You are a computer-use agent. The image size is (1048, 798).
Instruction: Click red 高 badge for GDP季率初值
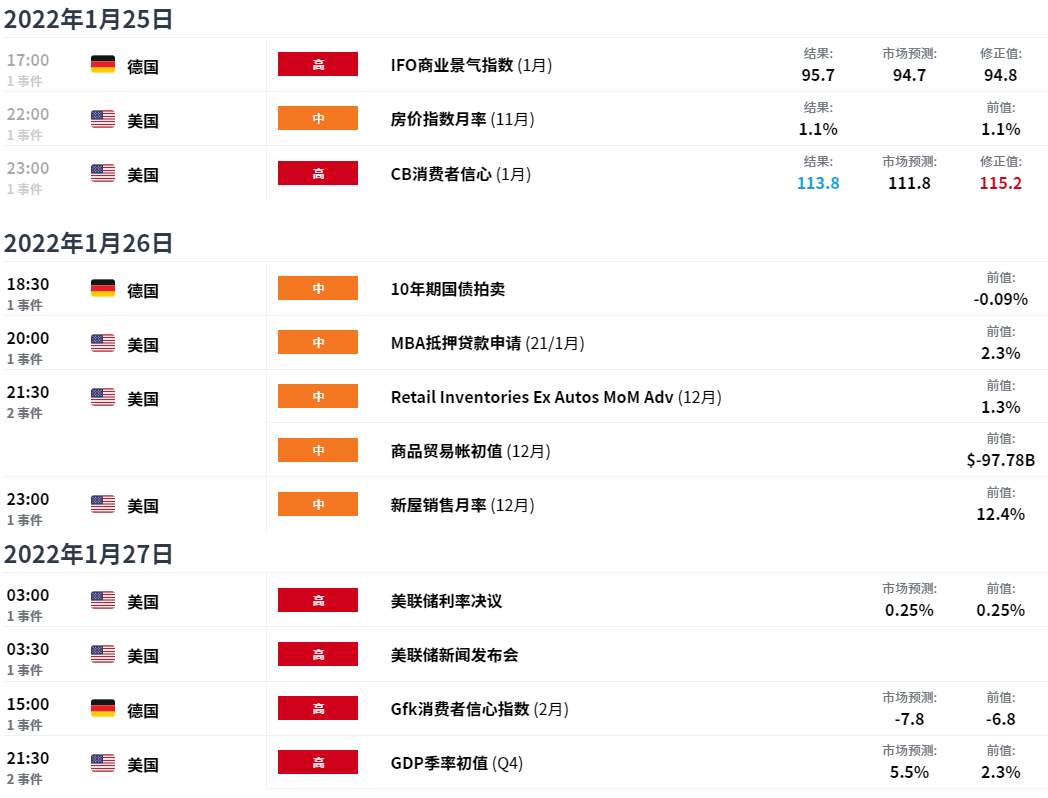pos(318,762)
